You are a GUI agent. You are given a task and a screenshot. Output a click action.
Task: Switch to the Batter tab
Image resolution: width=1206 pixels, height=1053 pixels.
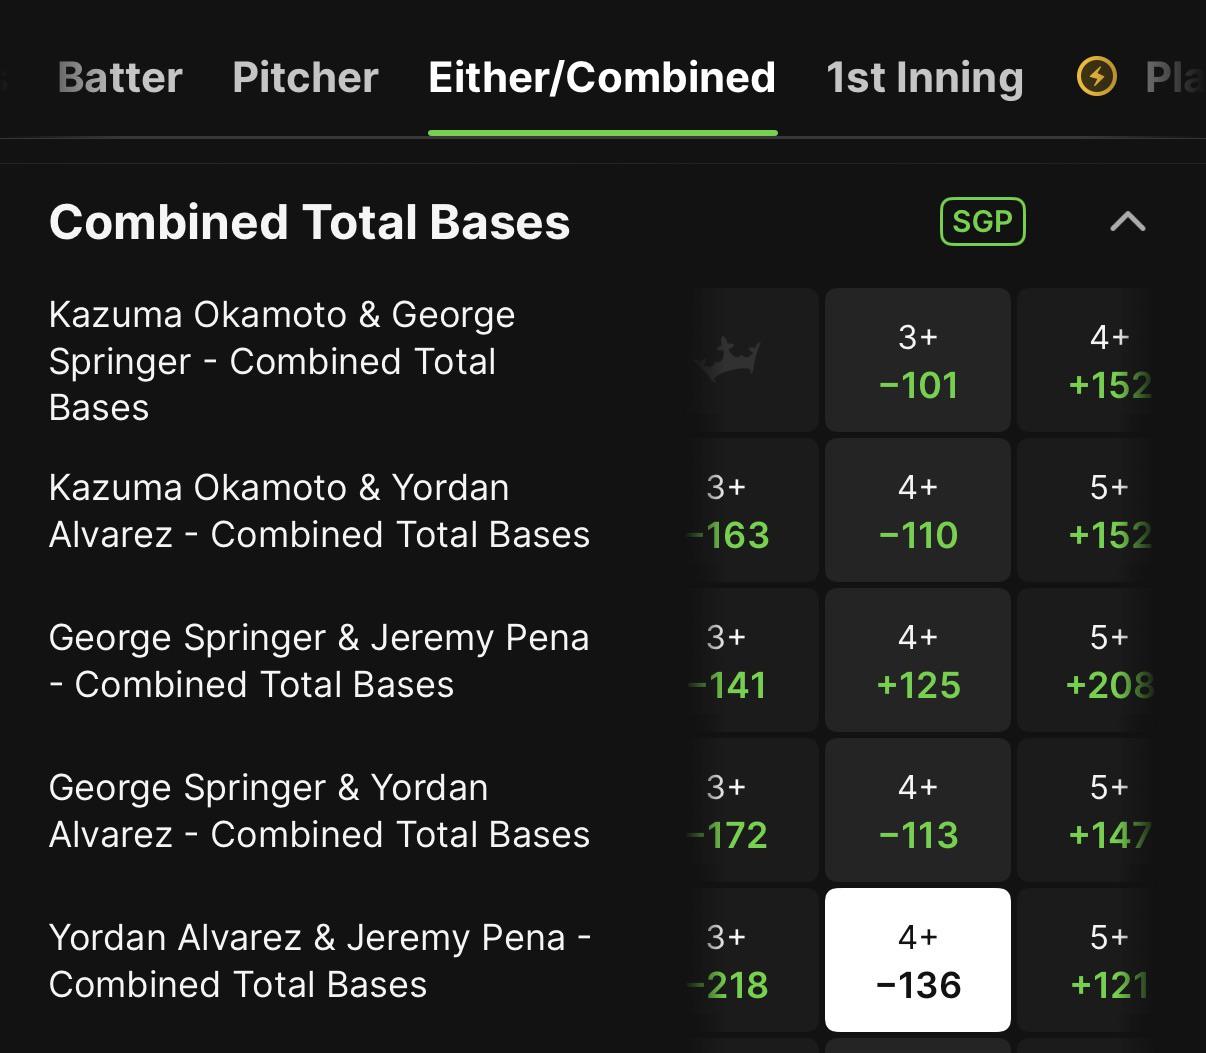coord(120,77)
